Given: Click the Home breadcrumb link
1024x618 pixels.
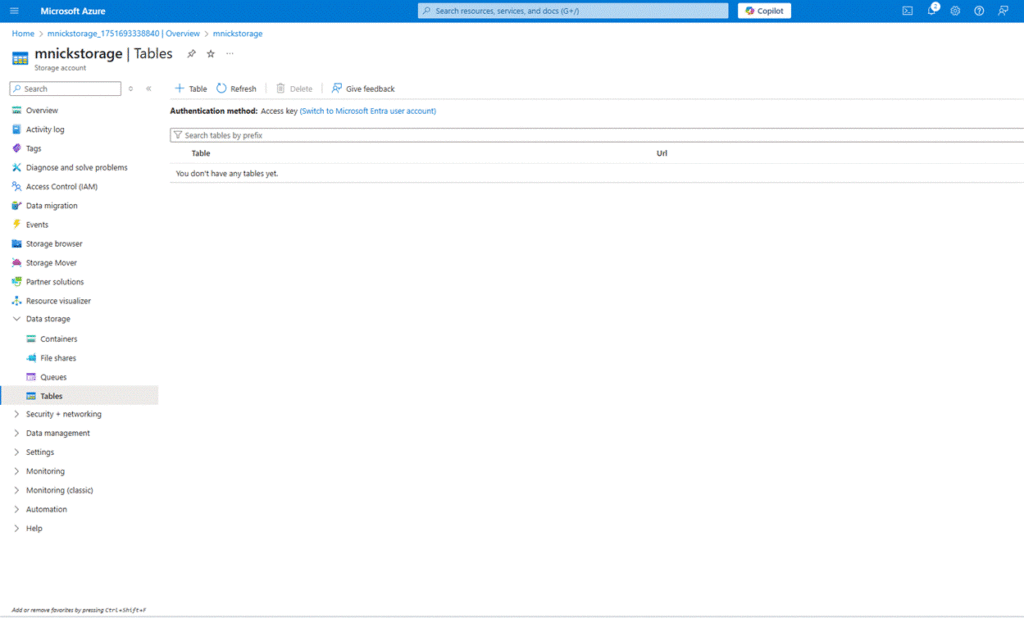Looking at the screenshot, I should [x=23, y=33].
